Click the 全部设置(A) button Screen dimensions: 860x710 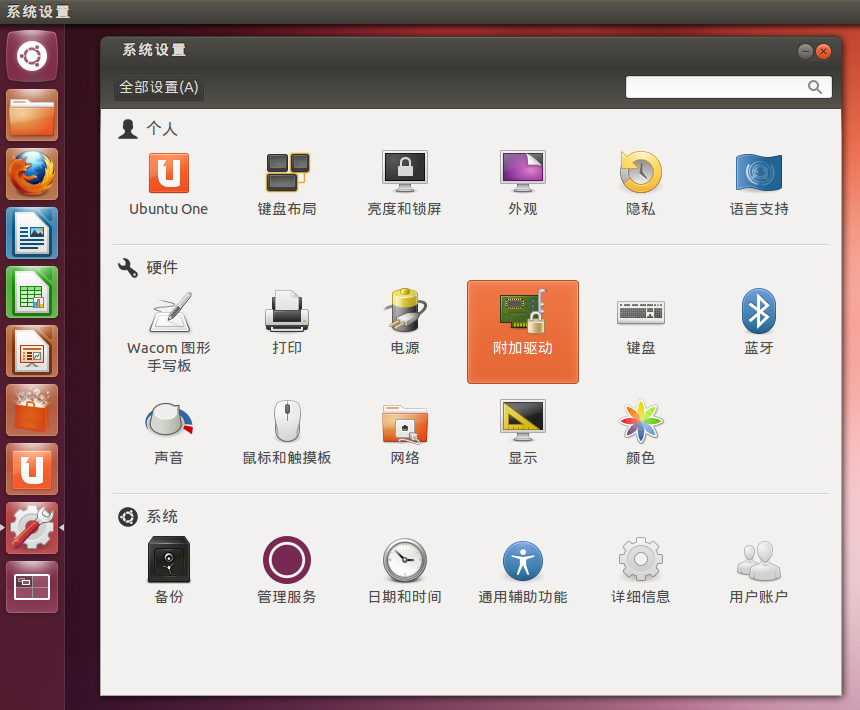tap(159, 87)
